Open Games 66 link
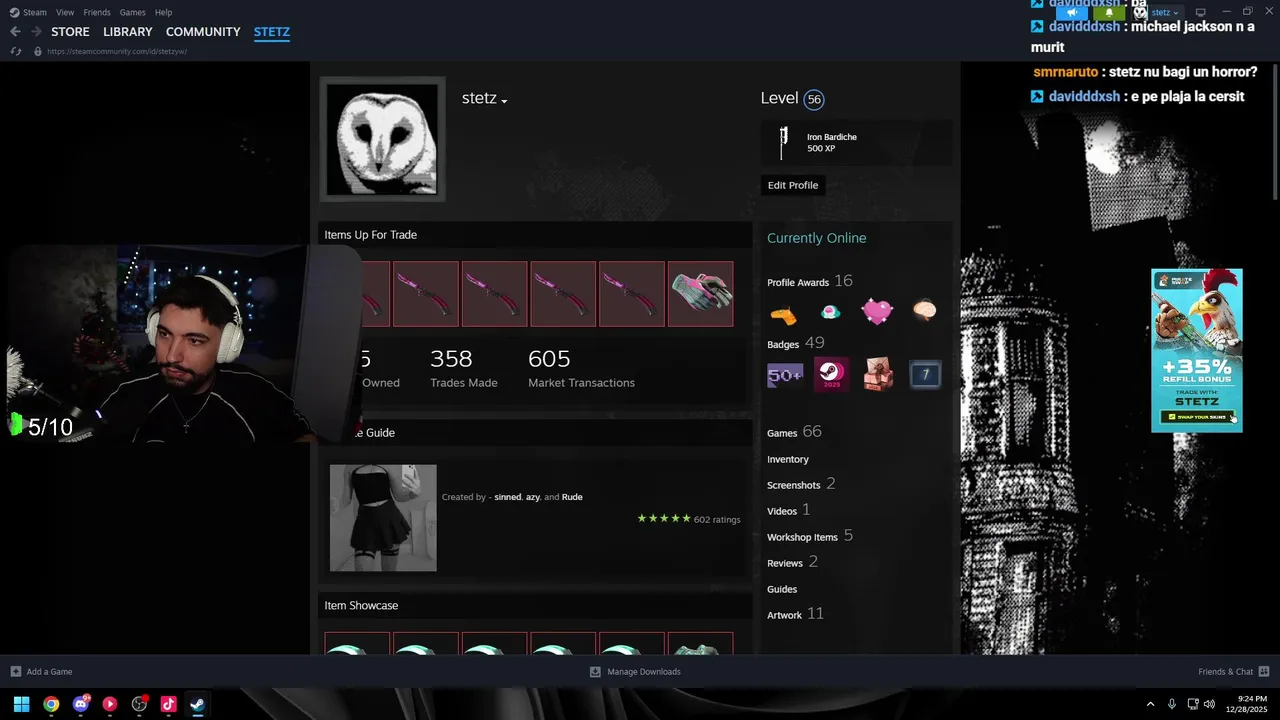1280x720 pixels. (x=794, y=432)
